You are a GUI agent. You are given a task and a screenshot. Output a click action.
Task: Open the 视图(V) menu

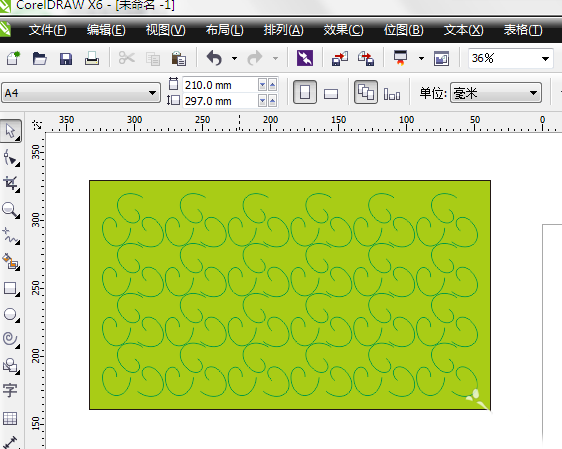(166, 30)
